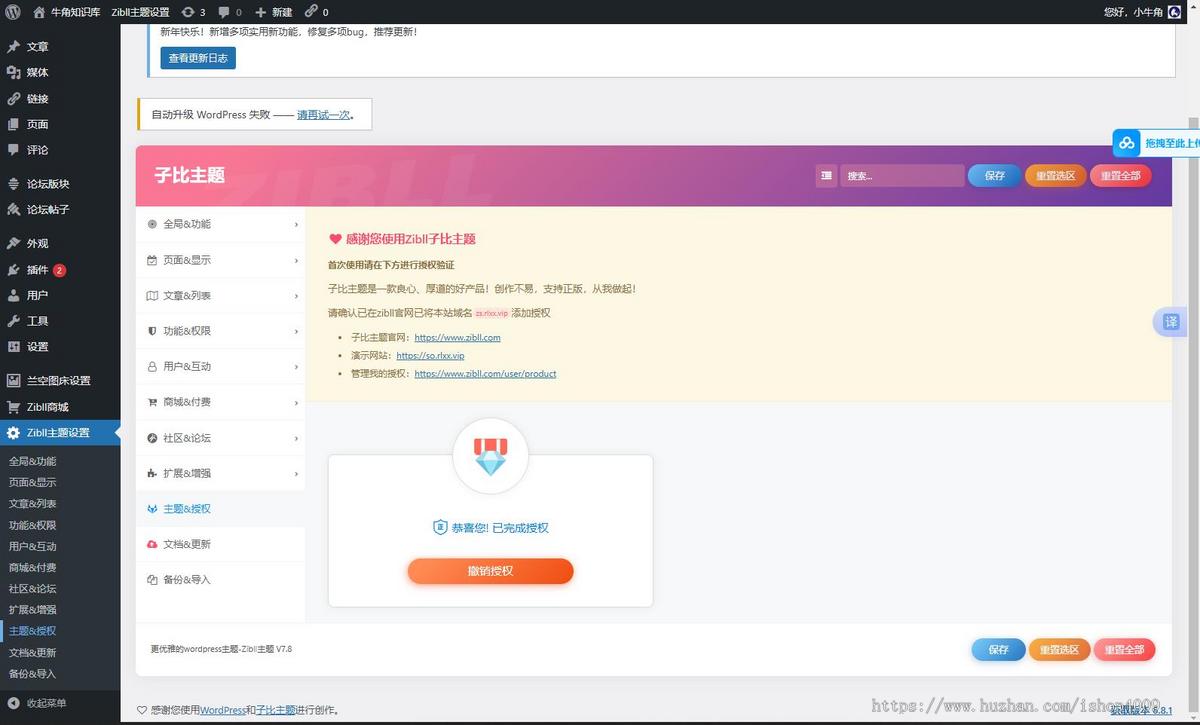Click the 查看更新日志 button
The image size is (1200, 725).
coord(198,58)
